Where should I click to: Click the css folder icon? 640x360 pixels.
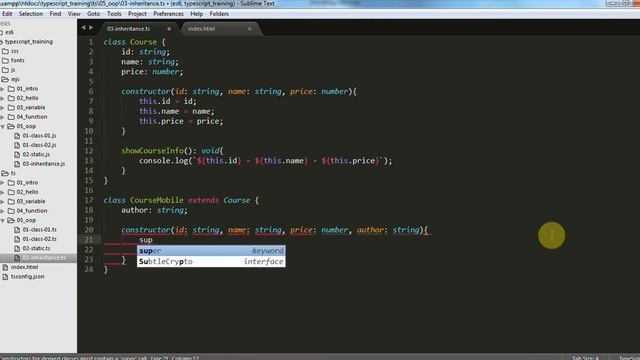[5, 51]
